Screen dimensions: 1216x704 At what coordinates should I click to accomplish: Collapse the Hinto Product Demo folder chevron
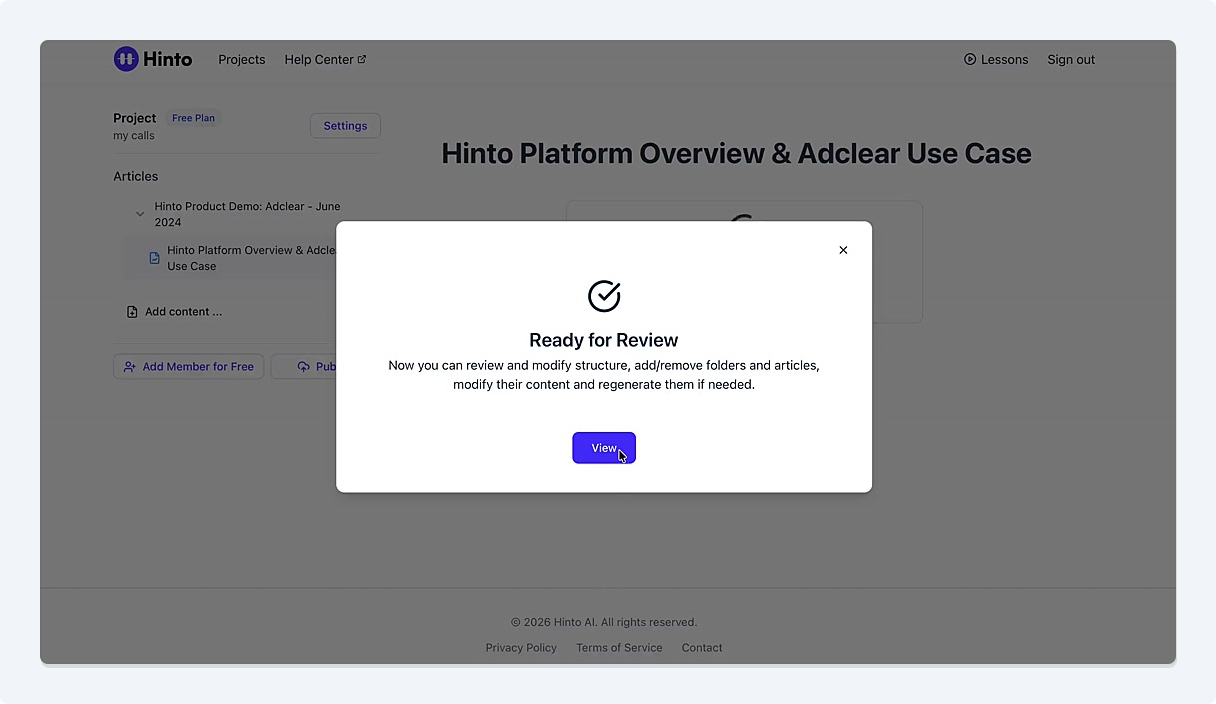click(x=140, y=214)
